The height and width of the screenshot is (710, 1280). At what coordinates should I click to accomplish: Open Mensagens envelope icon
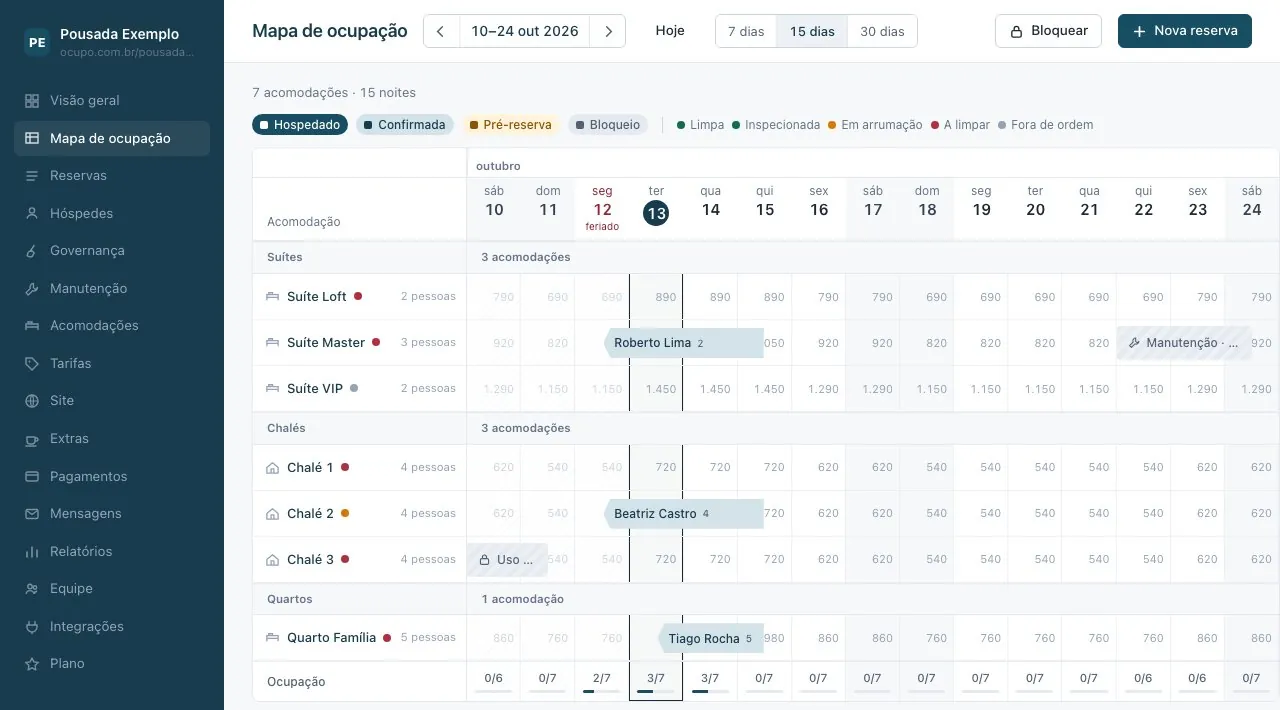click(x=32, y=514)
